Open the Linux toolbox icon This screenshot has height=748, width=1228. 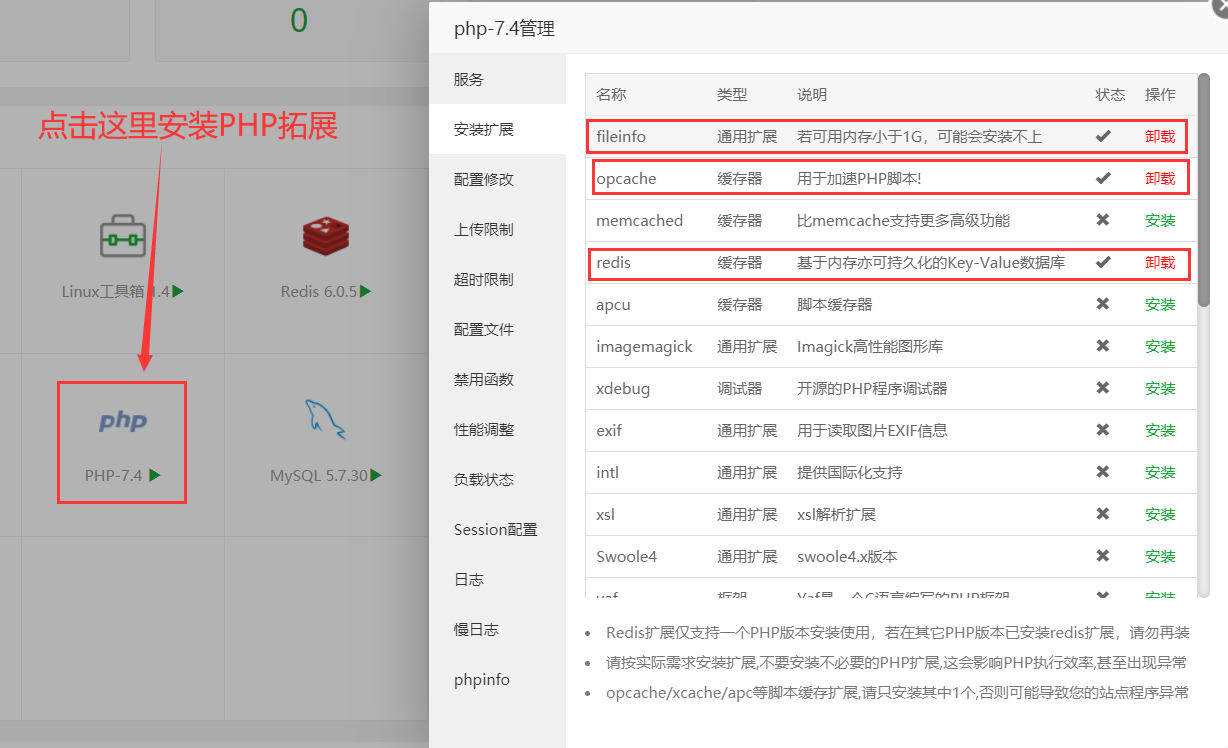122,237
